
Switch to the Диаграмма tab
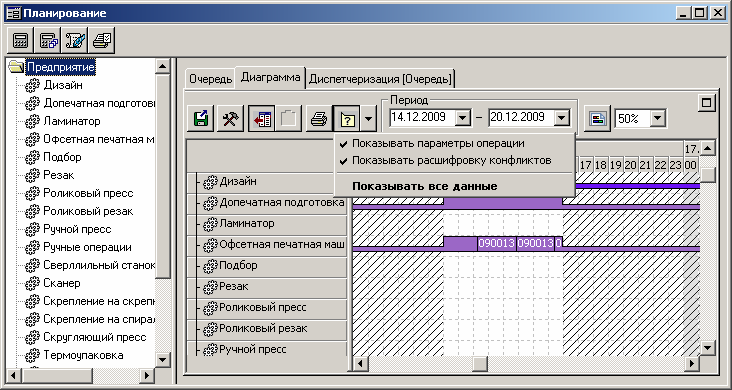(270, 77)
